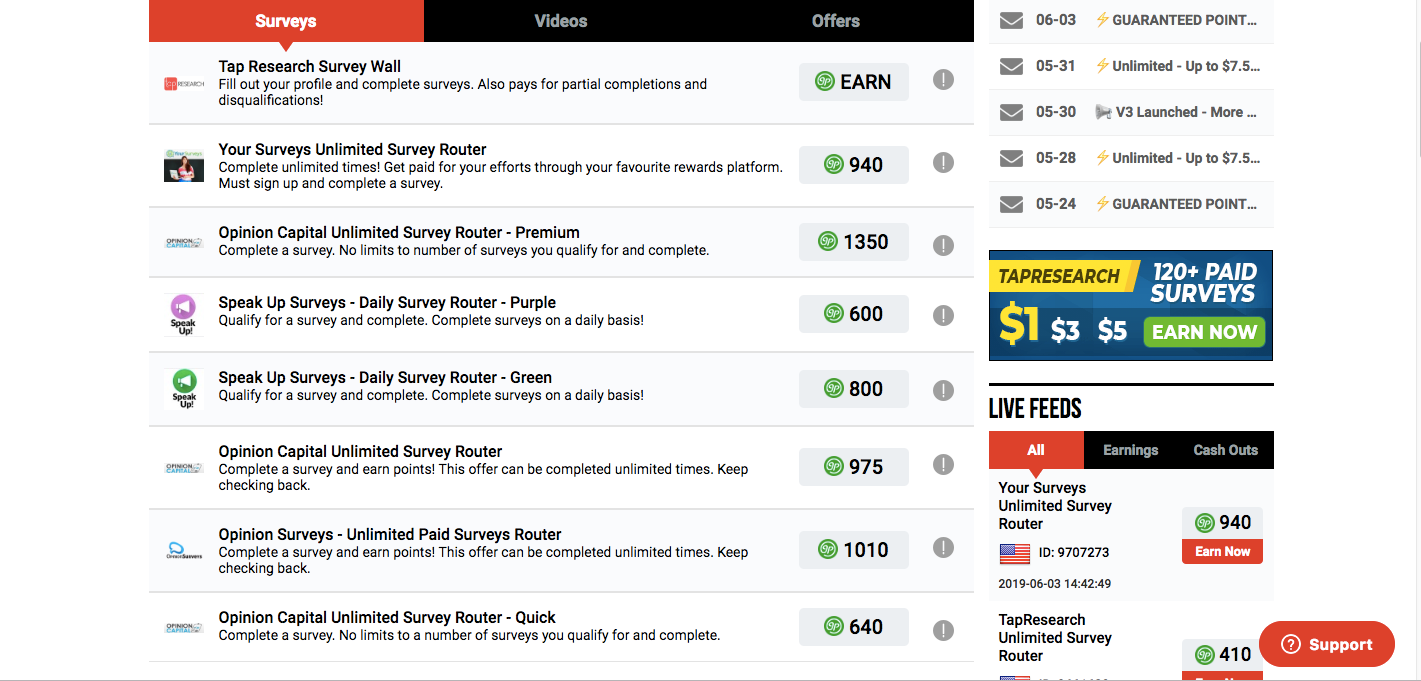The image size is (1421, 681).
Task: Open the Support chat button
Action: coord(1327,644)
